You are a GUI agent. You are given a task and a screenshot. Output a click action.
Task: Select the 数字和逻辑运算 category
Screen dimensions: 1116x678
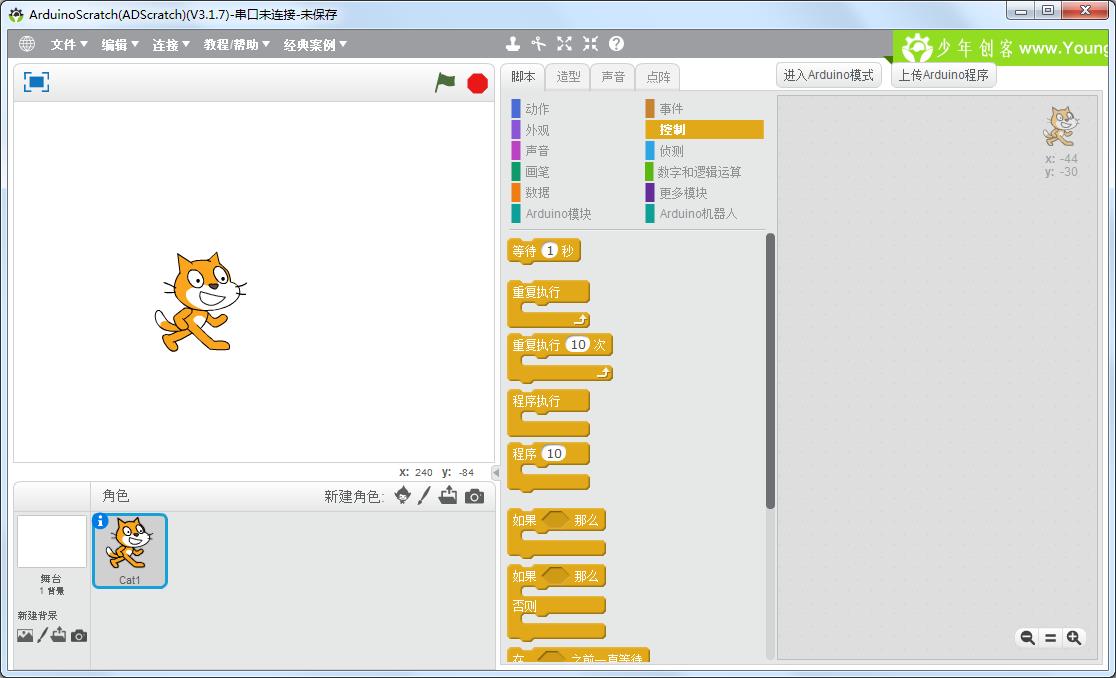pos(693,171)
